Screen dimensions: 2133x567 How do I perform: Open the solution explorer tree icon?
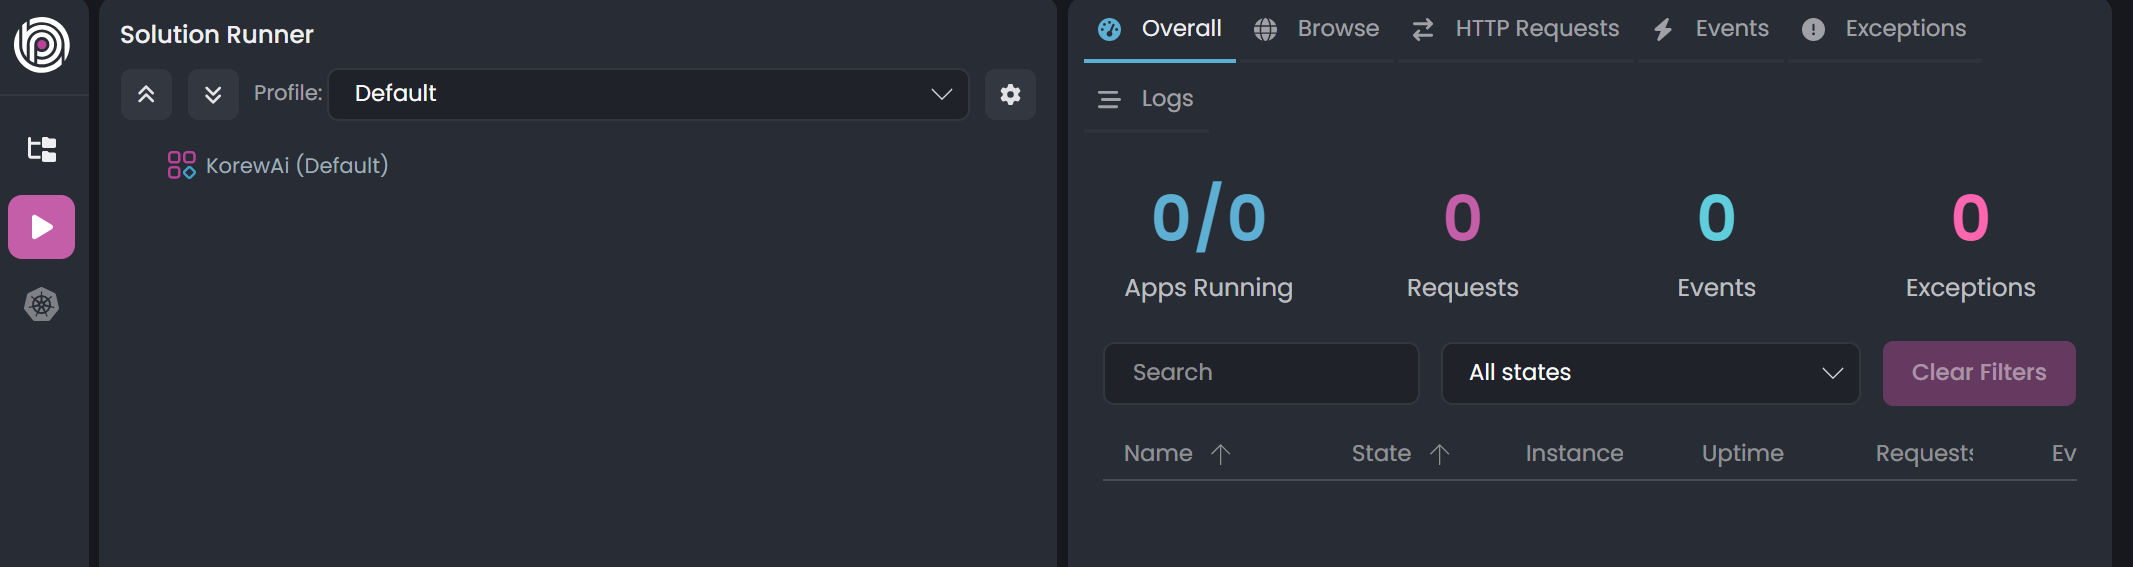click(x=42, y=150)
